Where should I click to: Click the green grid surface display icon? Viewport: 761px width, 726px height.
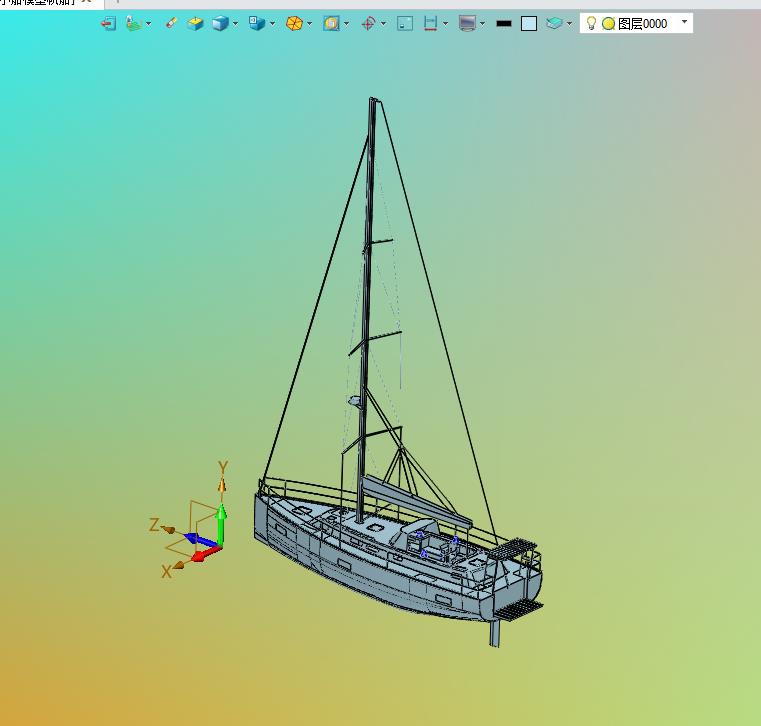point(133,23)
